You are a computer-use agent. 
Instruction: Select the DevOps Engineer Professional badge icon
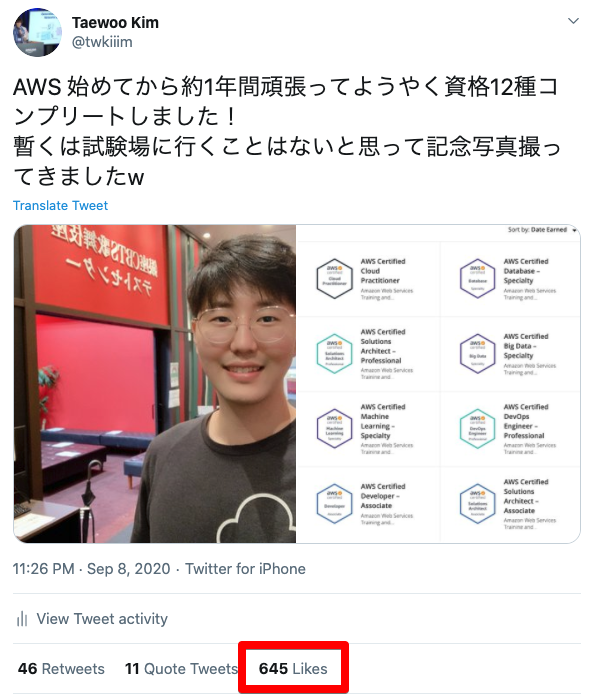click(477, 428)
